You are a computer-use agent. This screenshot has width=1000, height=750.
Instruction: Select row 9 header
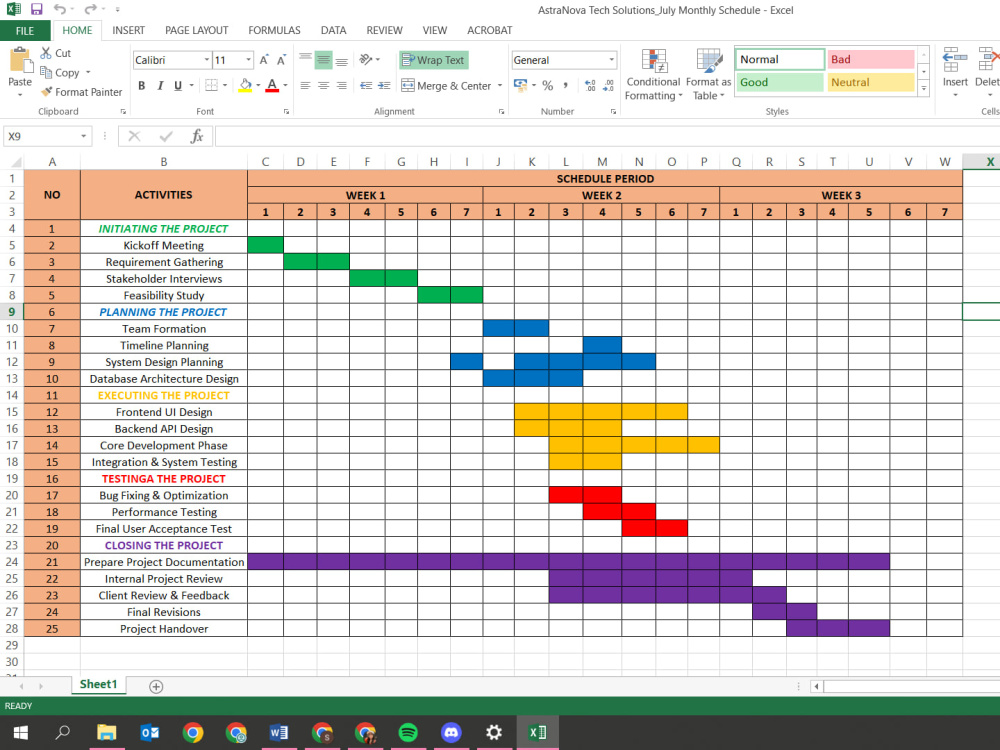[12, 312]
